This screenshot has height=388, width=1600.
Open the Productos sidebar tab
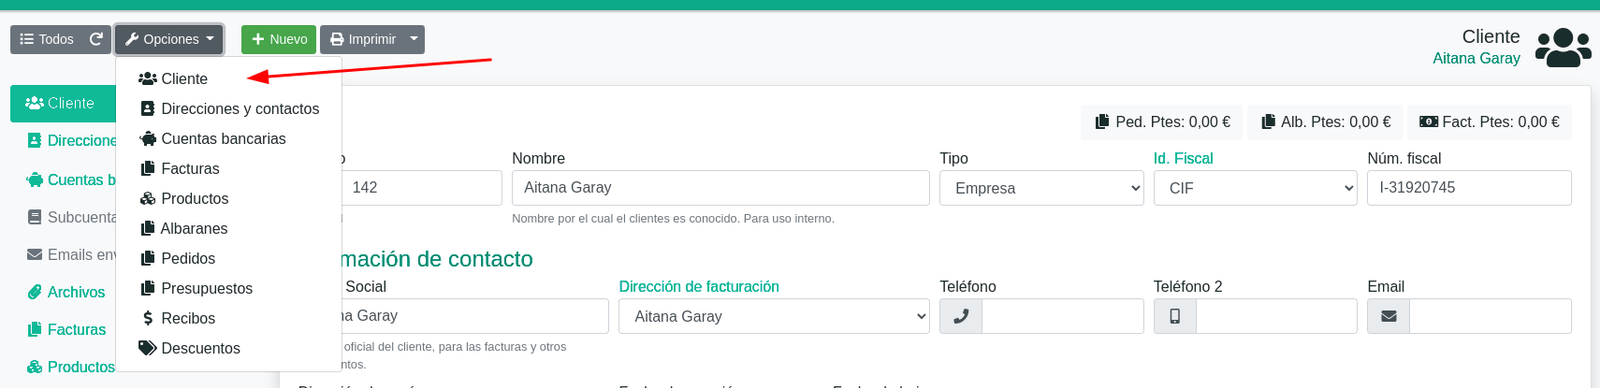pyautogui.click(x=70, y=367)
